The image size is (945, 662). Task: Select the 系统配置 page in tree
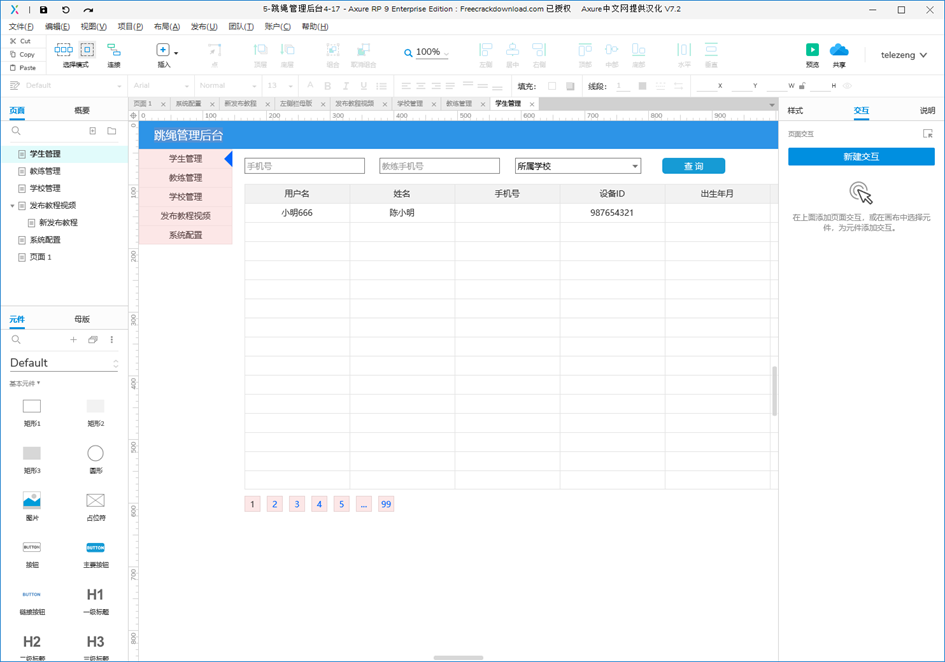[x=45, y=240]
